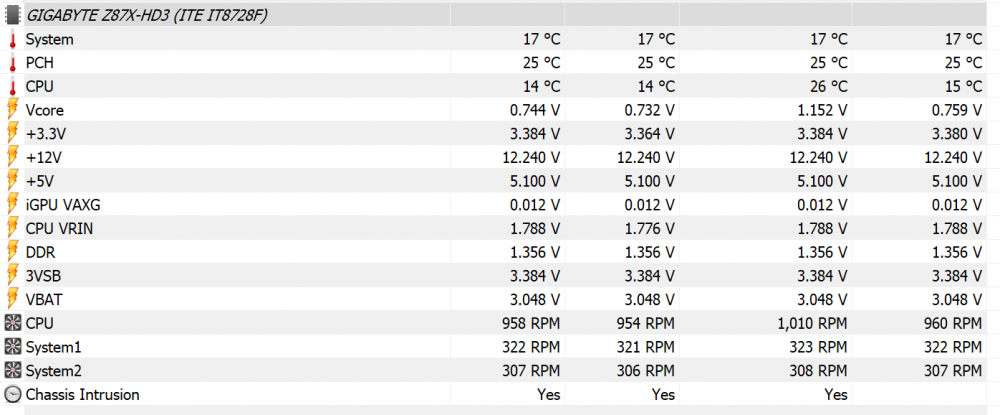Click the lightning bolt icon beside +5V
The image size is (1000, 415).
point(12,181)
